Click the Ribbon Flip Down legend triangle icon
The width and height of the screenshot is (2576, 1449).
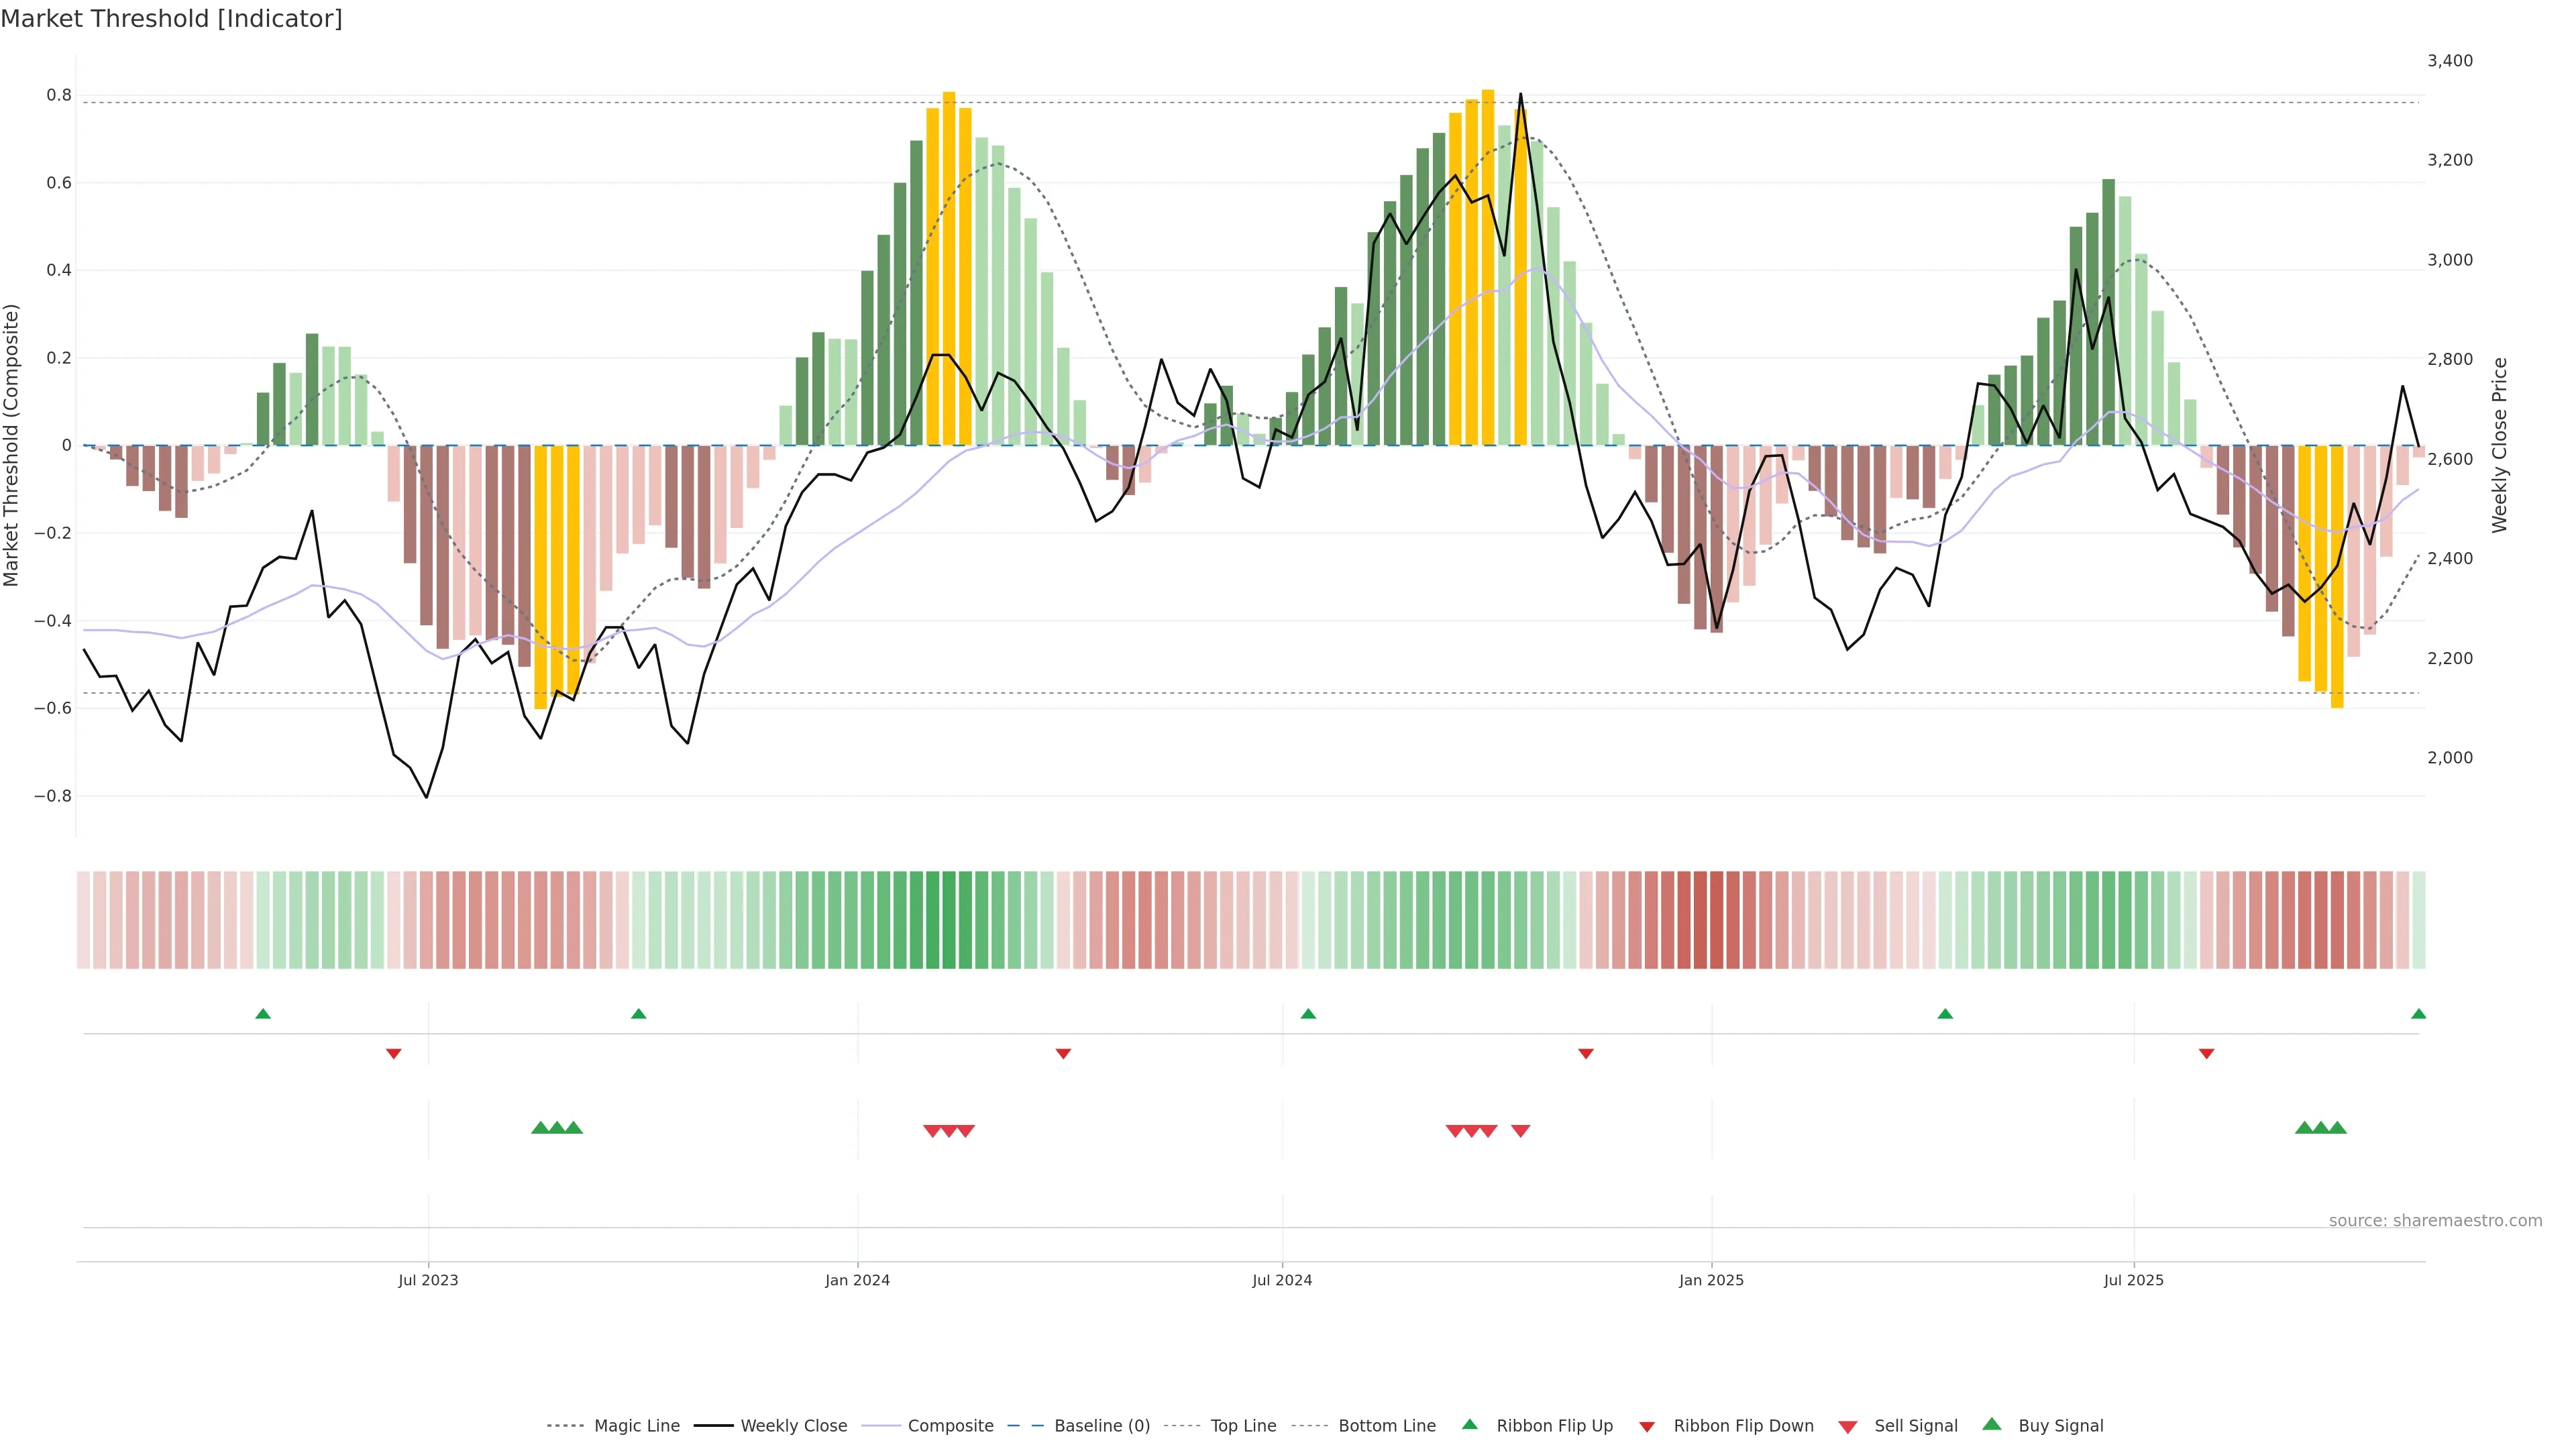tap(1647, 1426)
